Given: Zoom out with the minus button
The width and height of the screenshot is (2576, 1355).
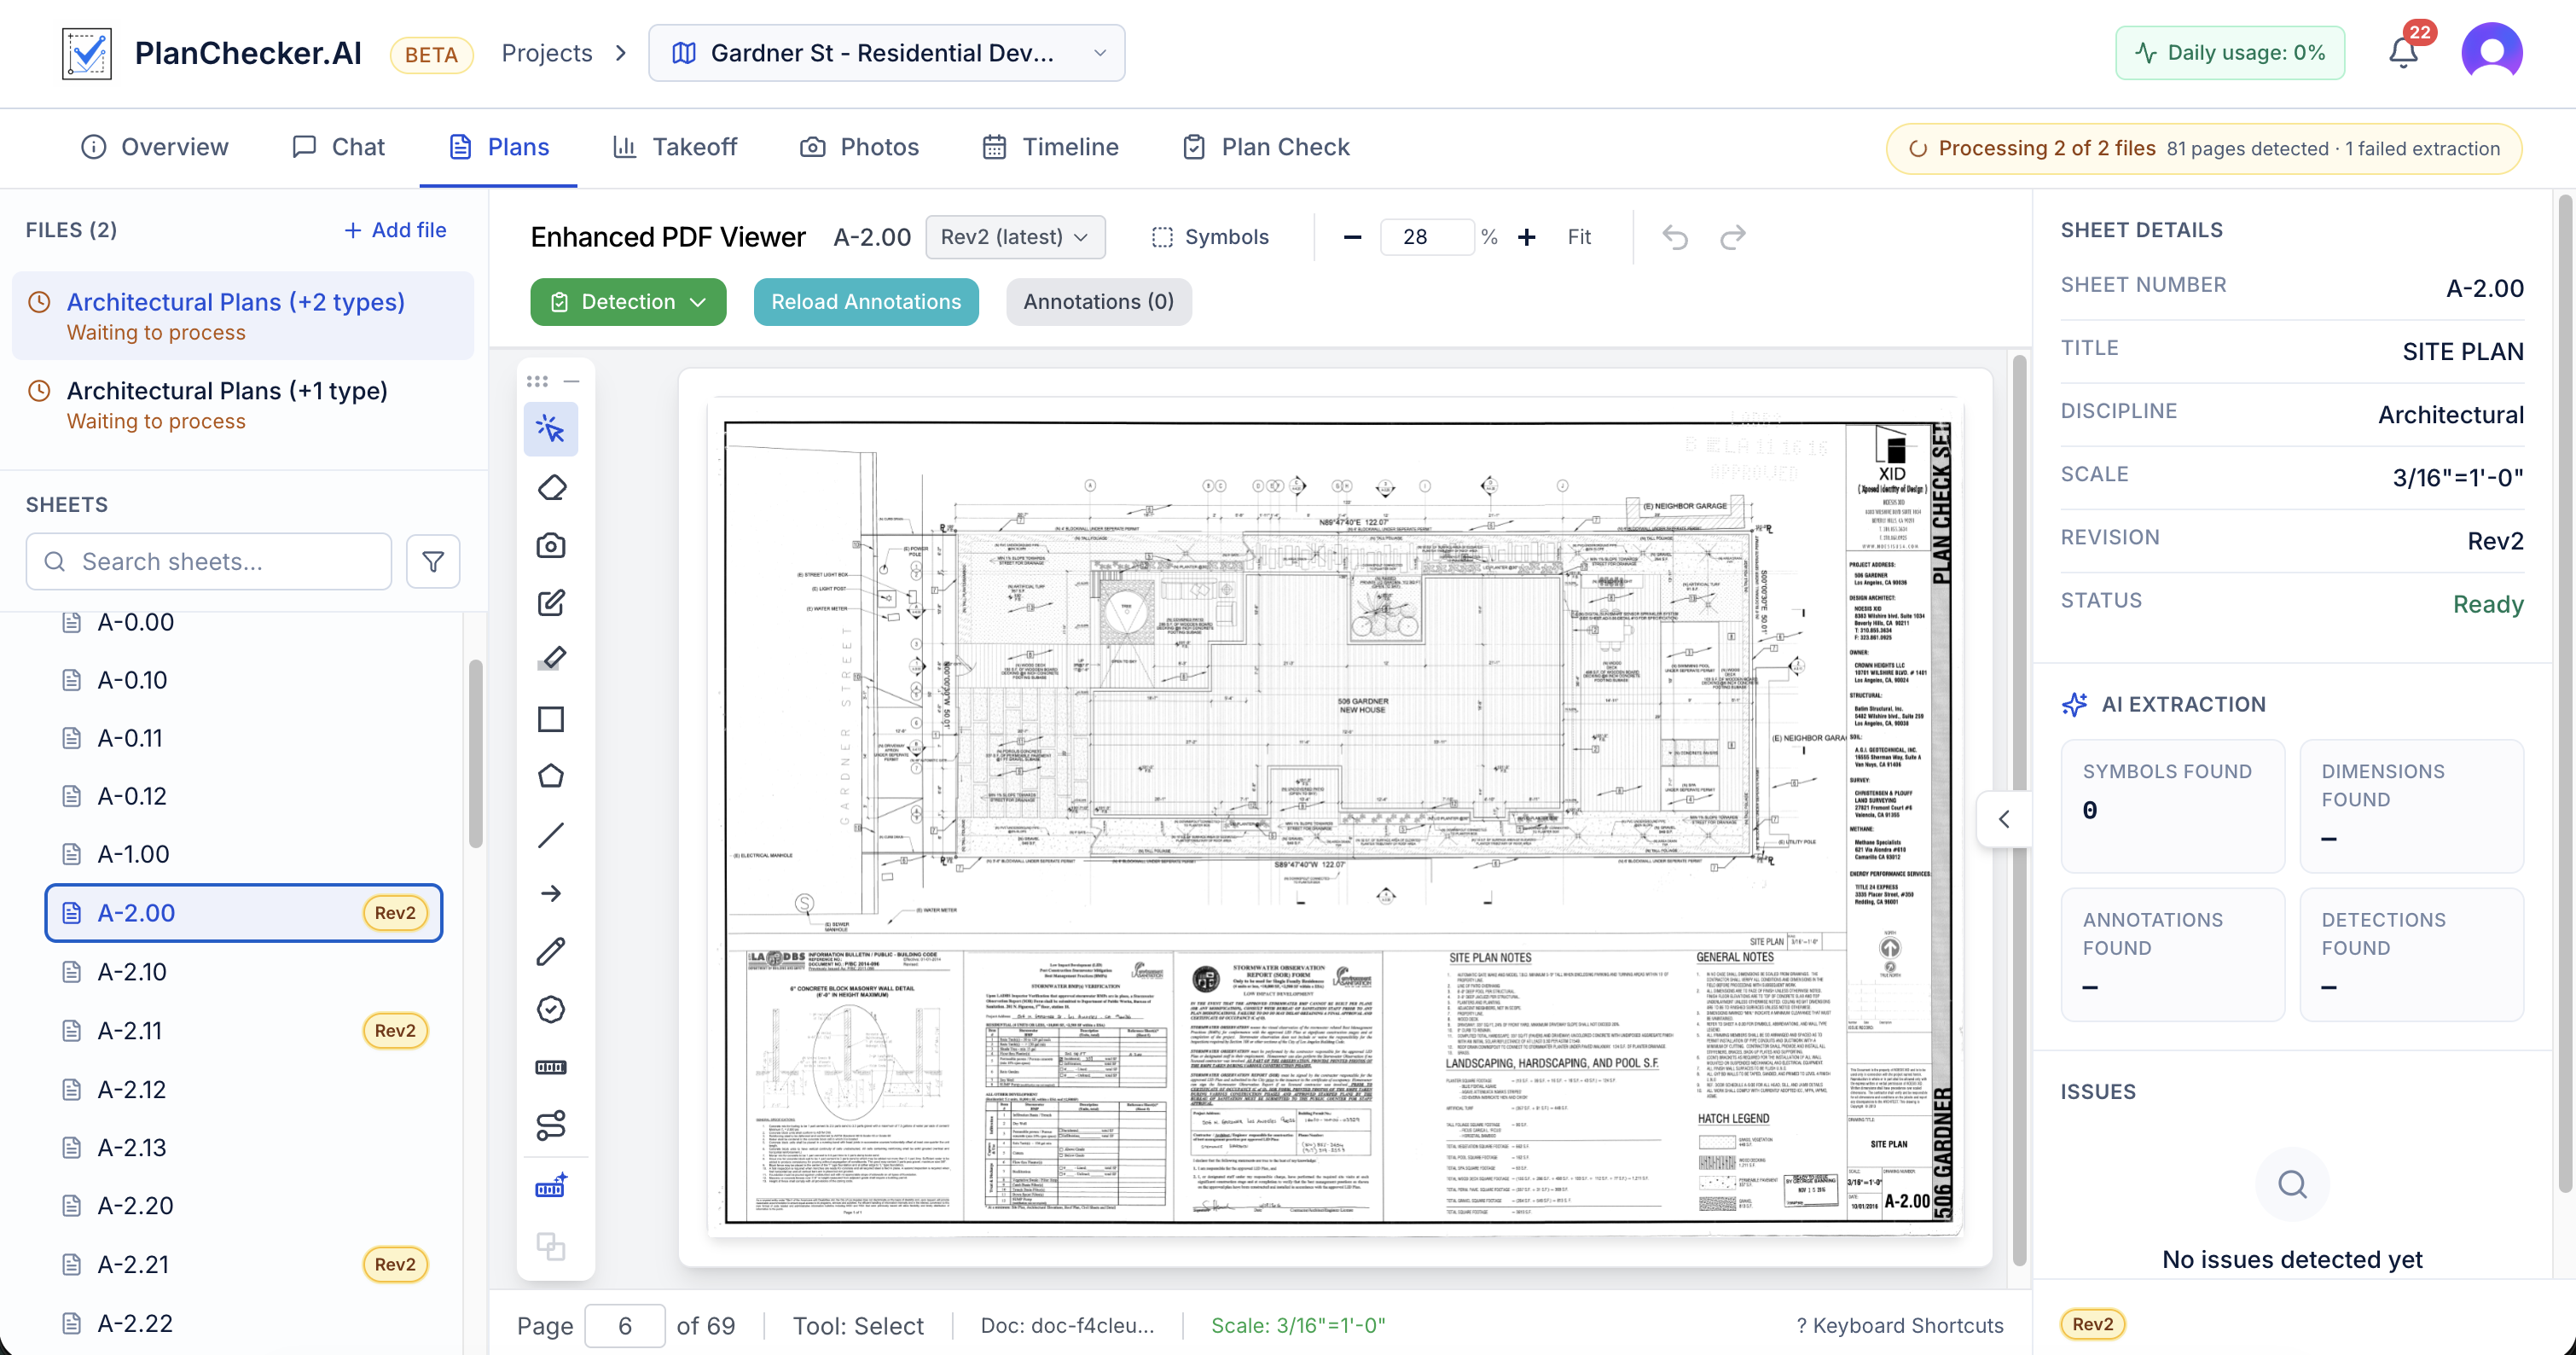Looking at the screenshot, I should click(x=1352, y=237).
